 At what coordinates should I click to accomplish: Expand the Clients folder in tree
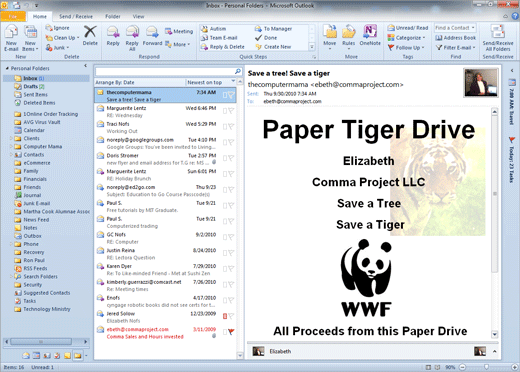11,138
